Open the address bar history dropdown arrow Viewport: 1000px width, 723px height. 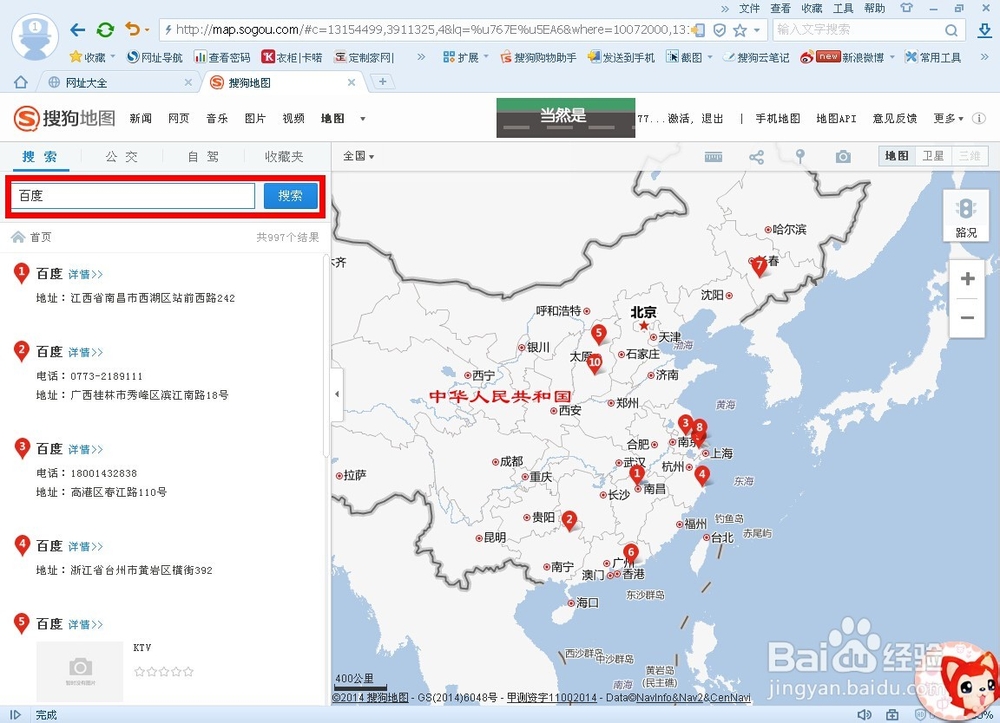757,30
